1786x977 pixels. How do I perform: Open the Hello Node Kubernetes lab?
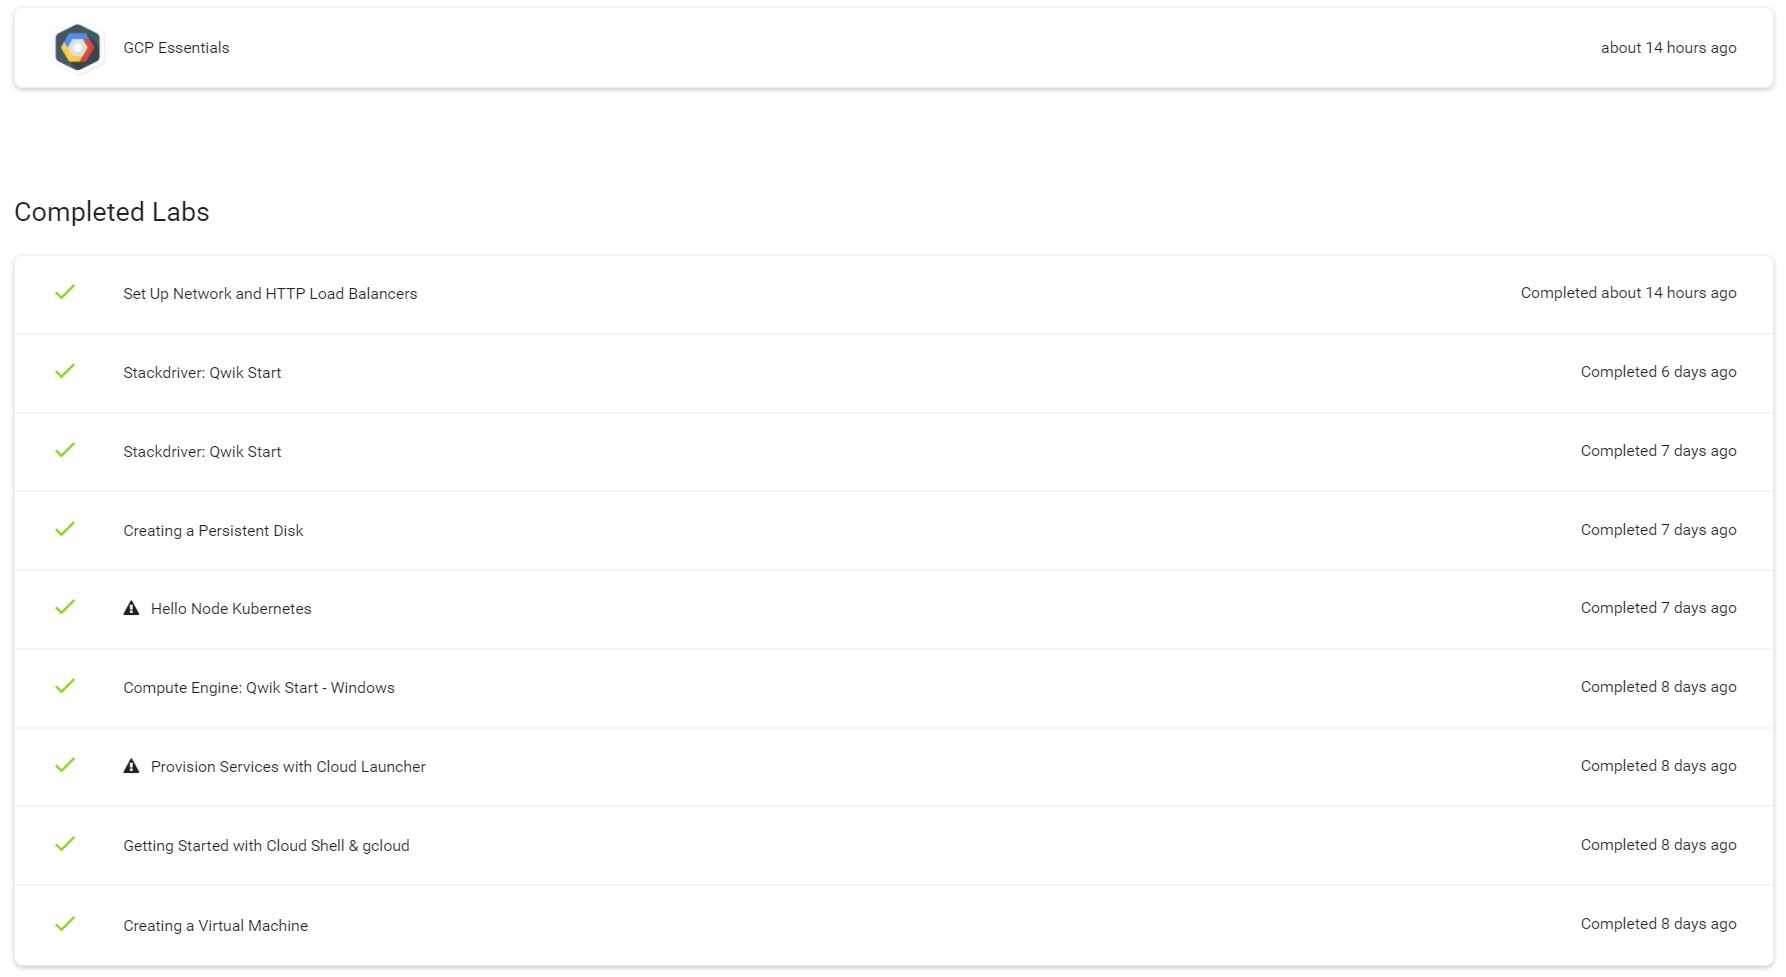coord(231,609)
